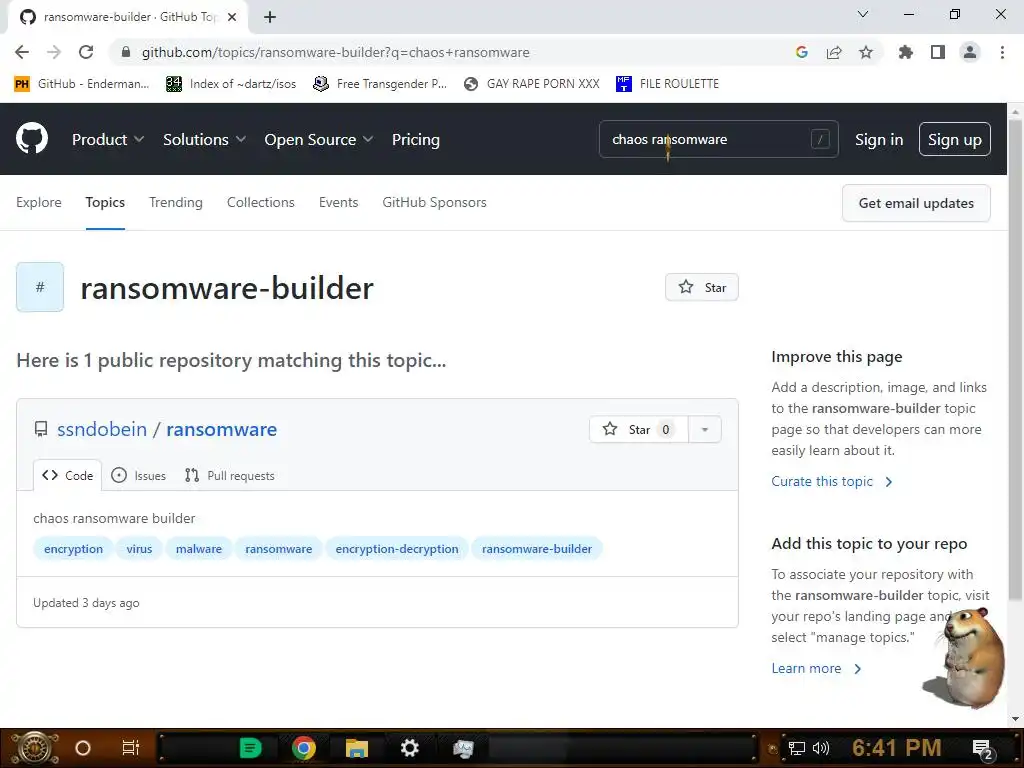Expand the Product menu
The image size is (1024, 768).
(108, 139)
